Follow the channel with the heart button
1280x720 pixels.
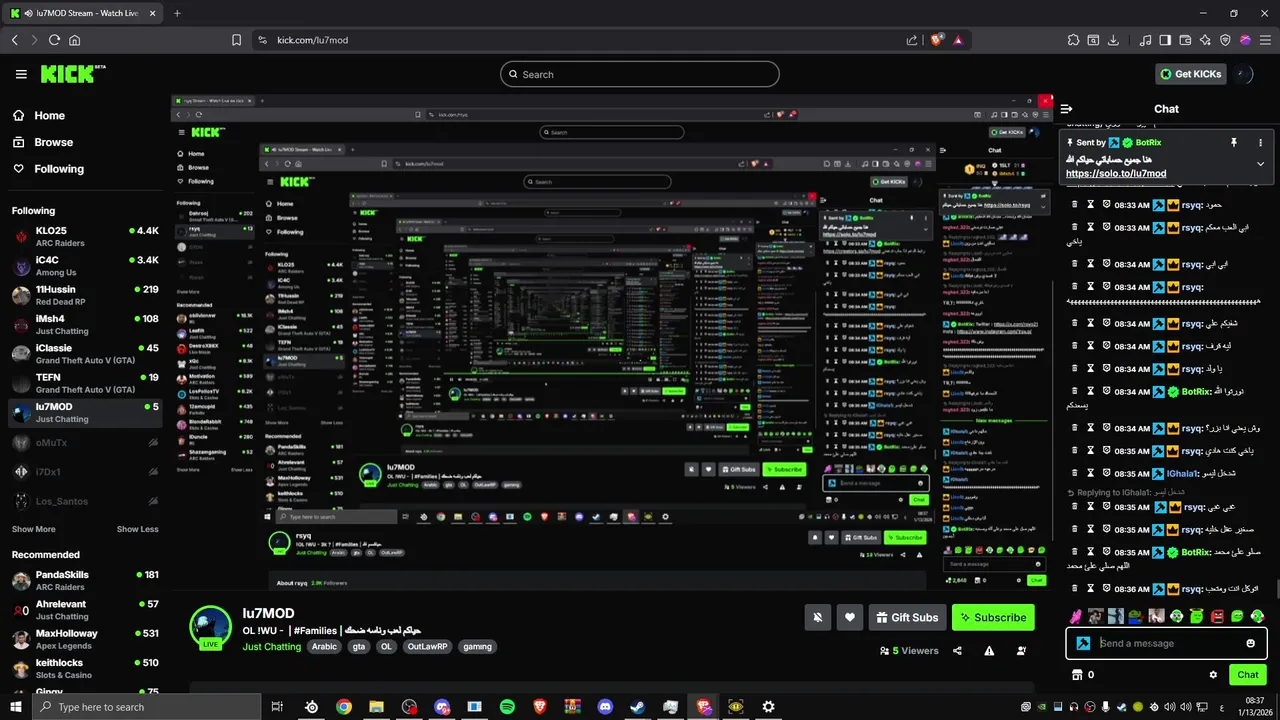coord(849,617)
